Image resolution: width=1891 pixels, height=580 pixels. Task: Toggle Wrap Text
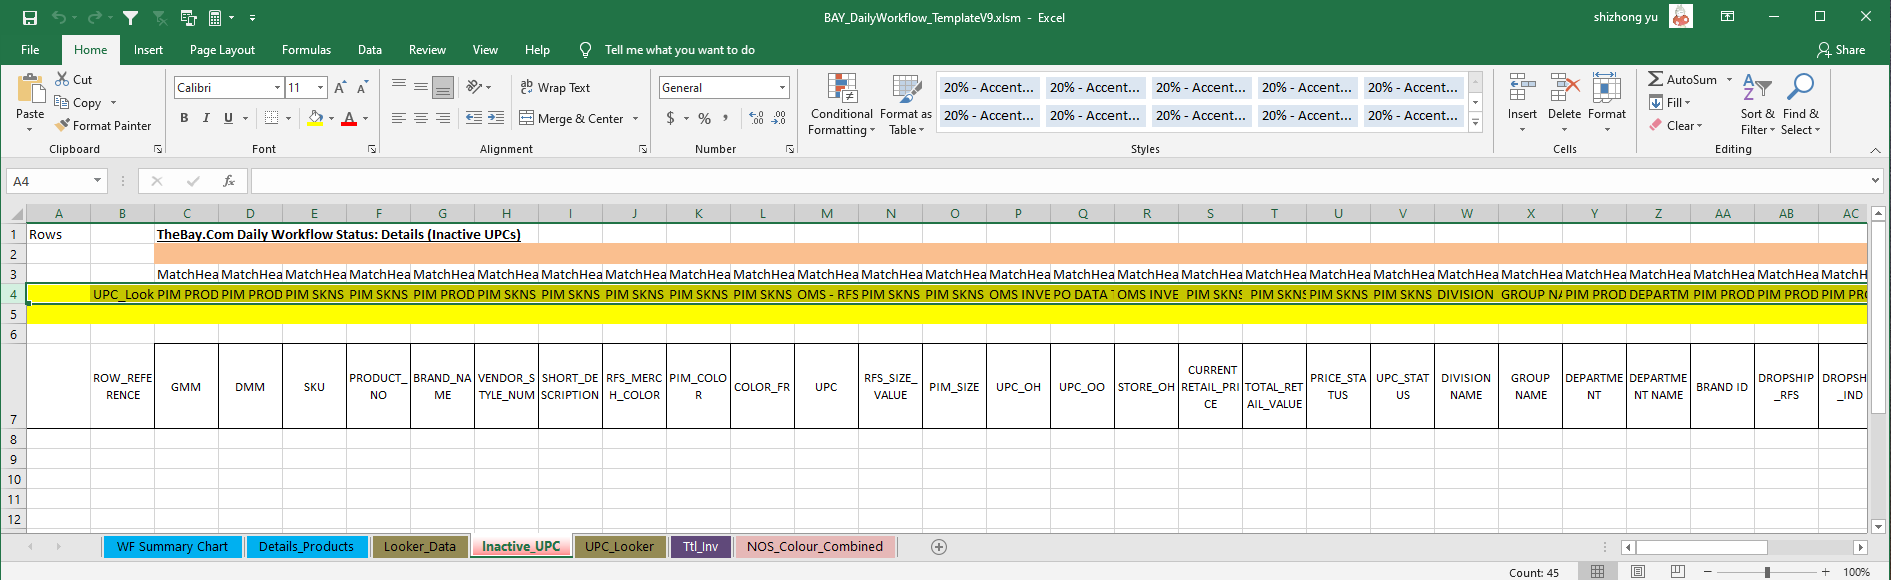tap(555, 88)
